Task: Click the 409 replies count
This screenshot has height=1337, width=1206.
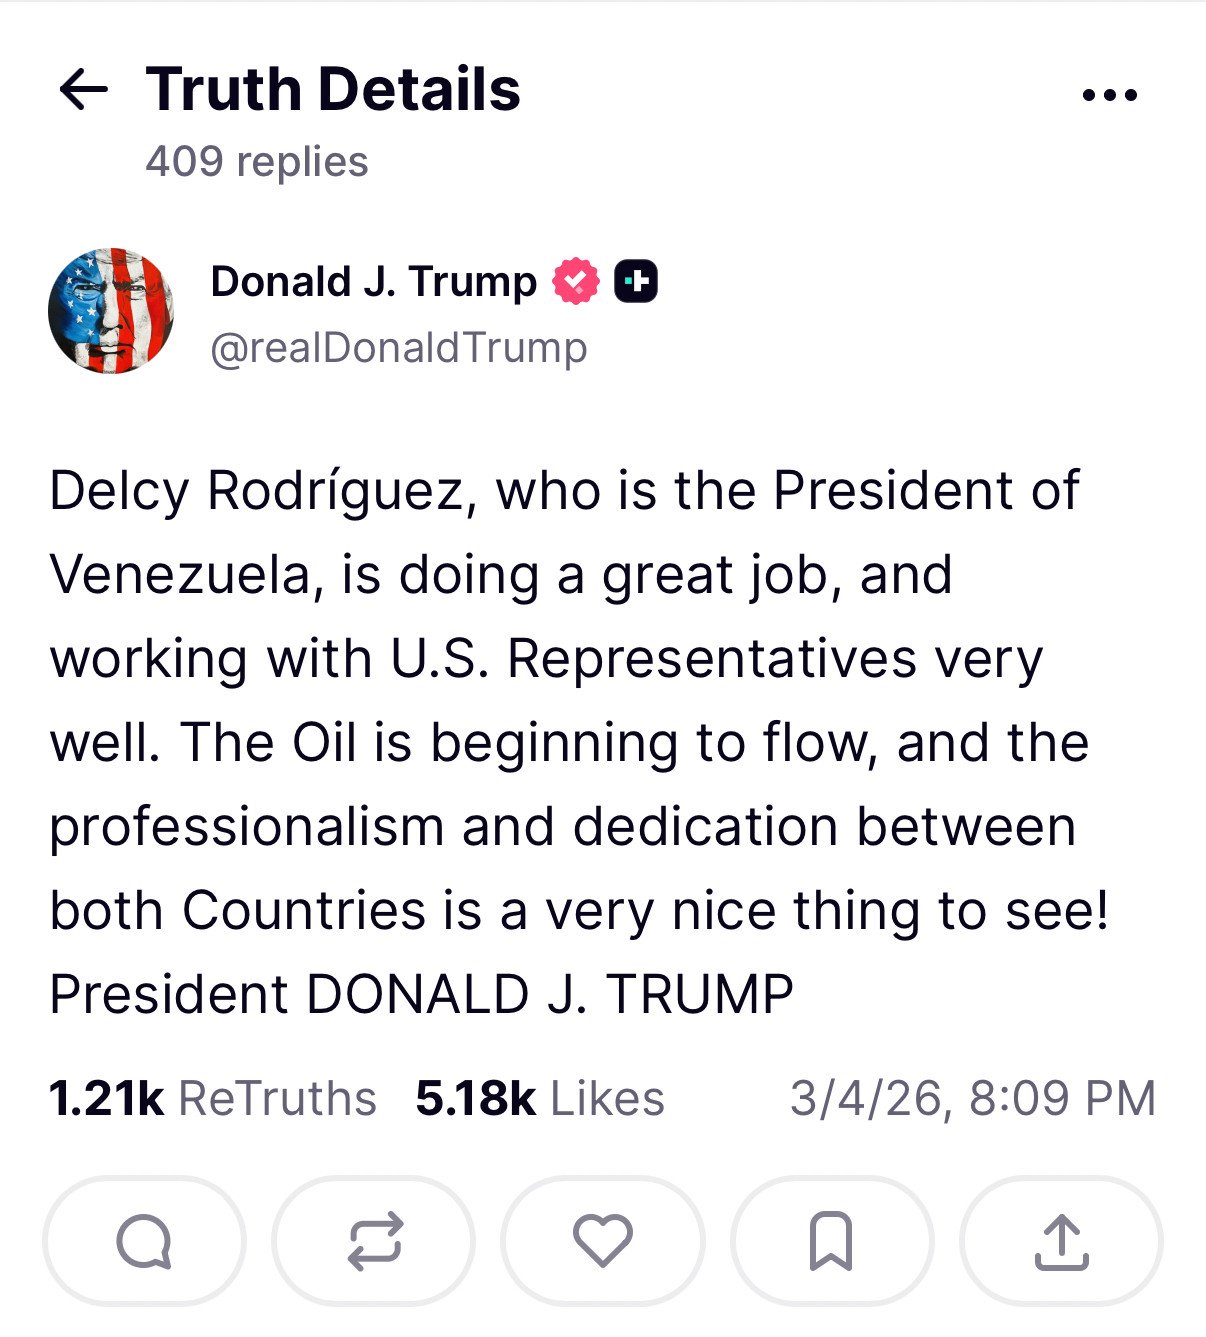Action: 257,162
